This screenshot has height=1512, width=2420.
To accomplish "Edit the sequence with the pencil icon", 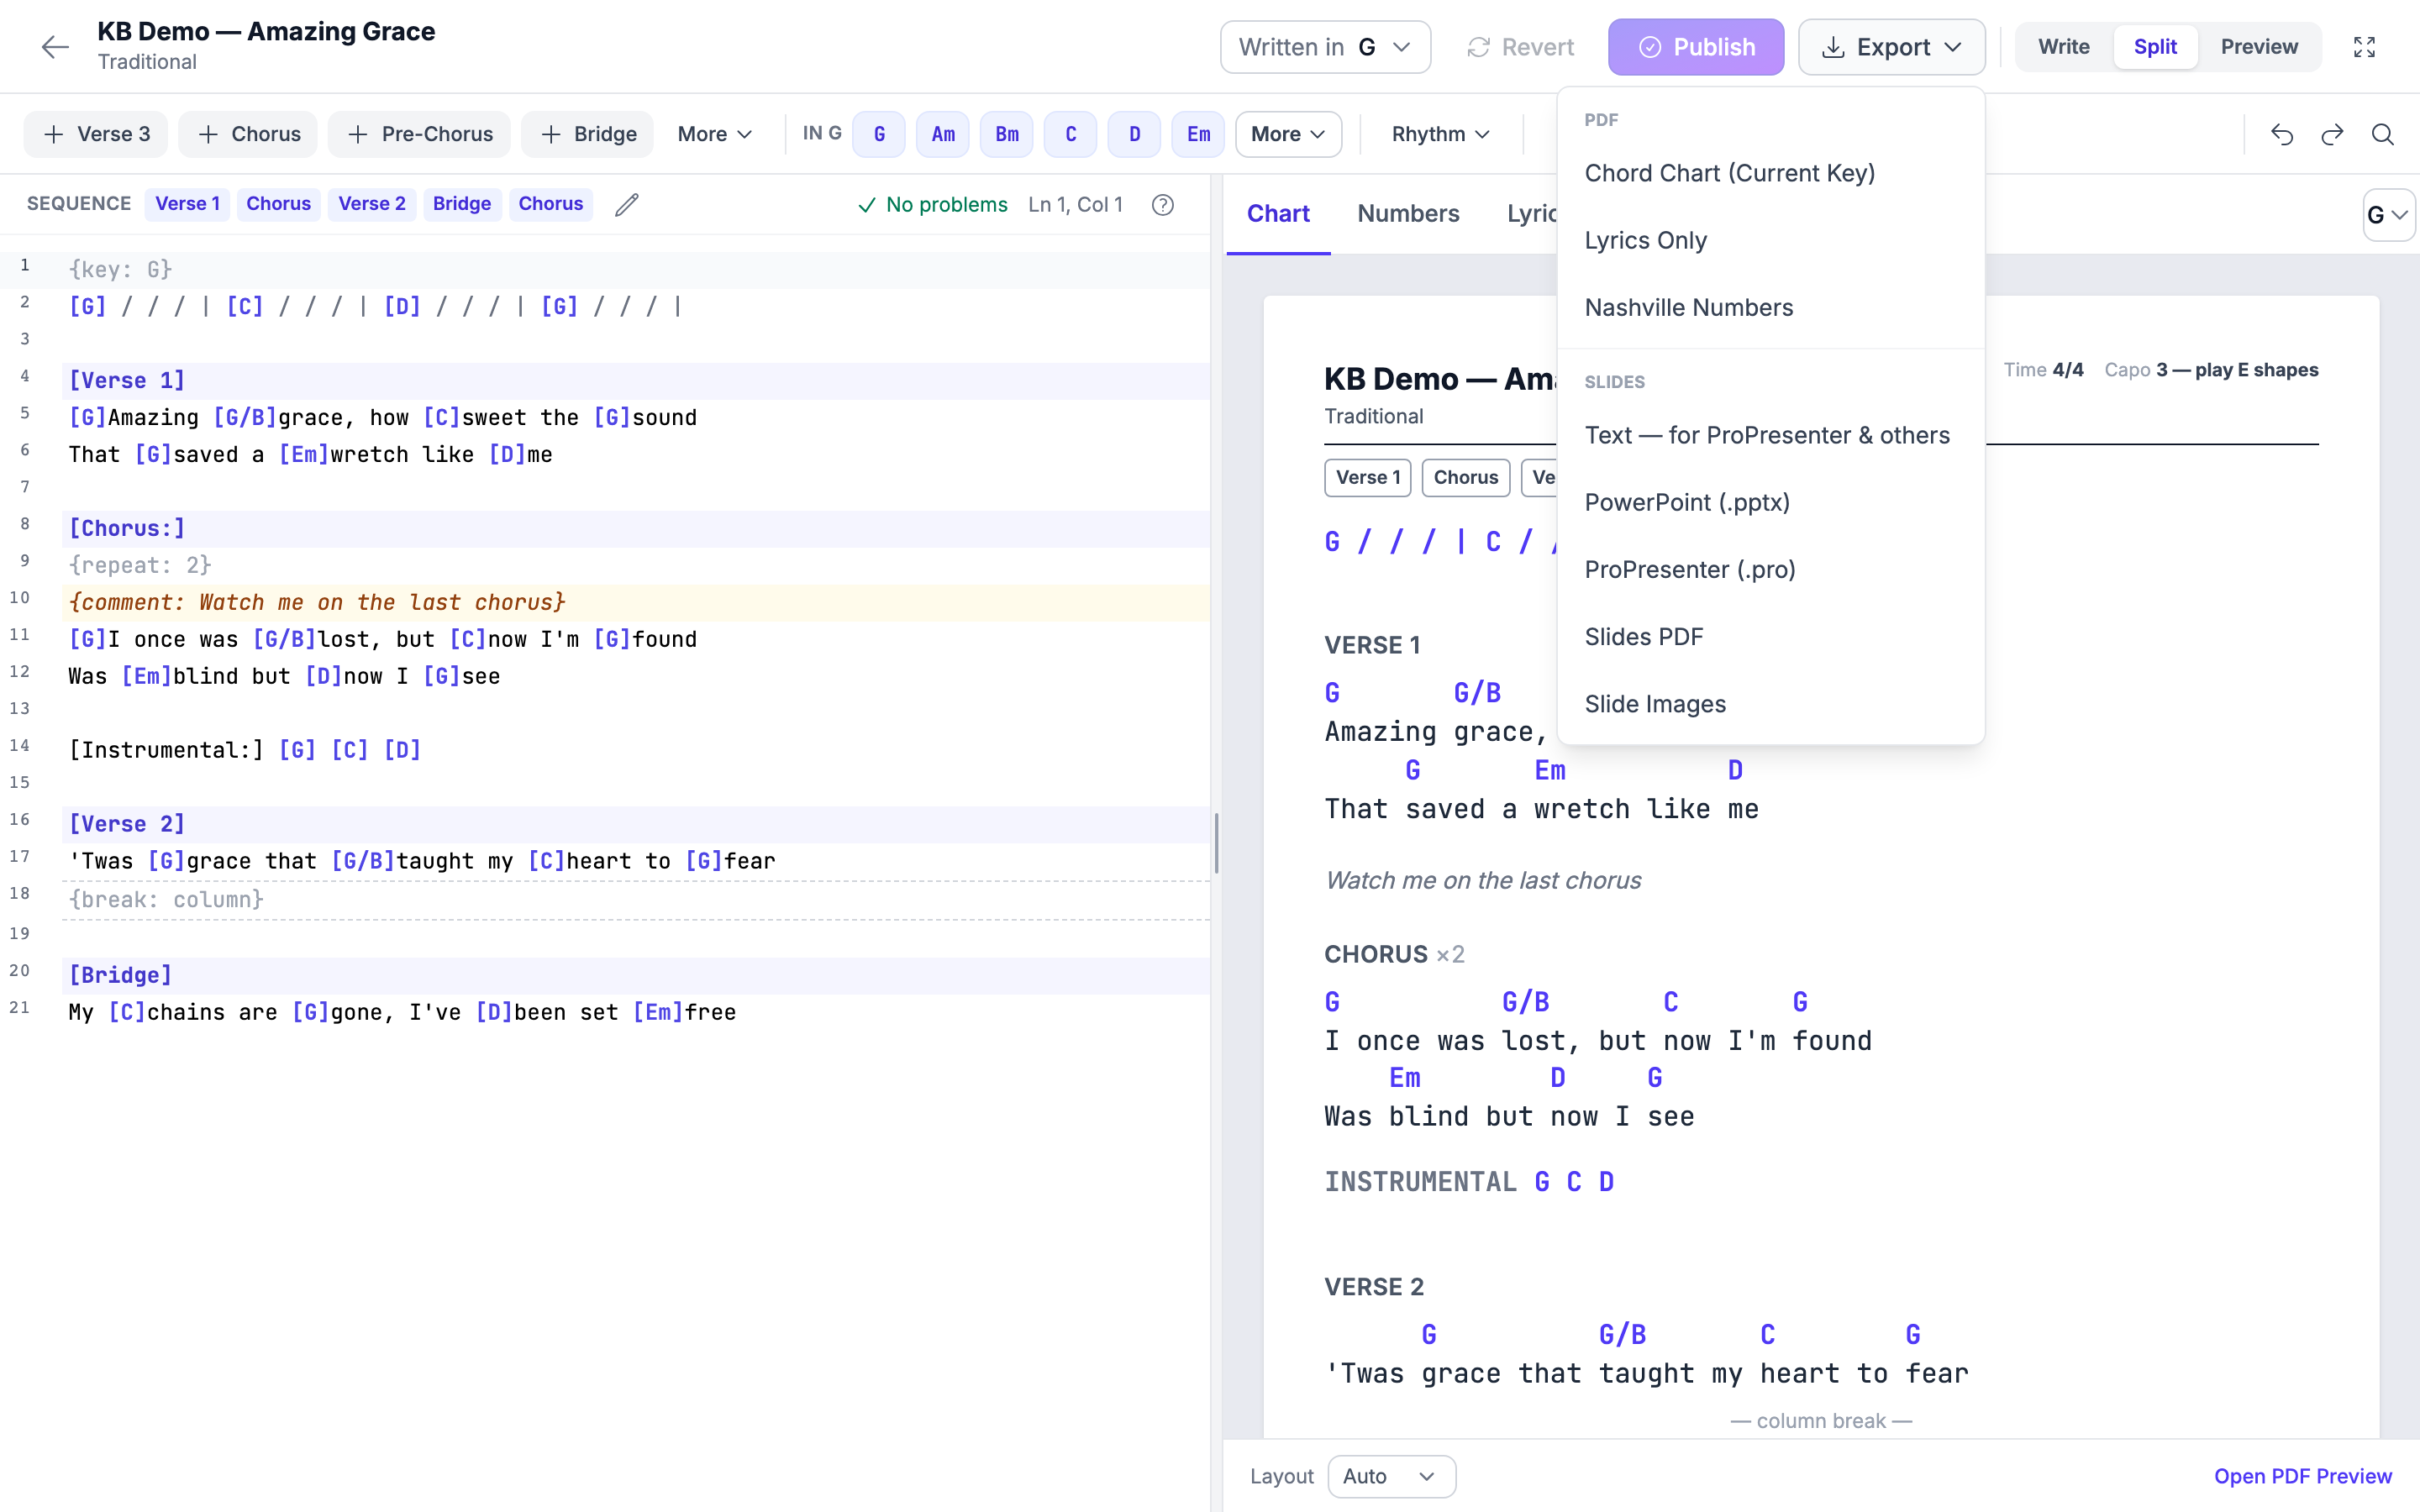I will point(627,204).
